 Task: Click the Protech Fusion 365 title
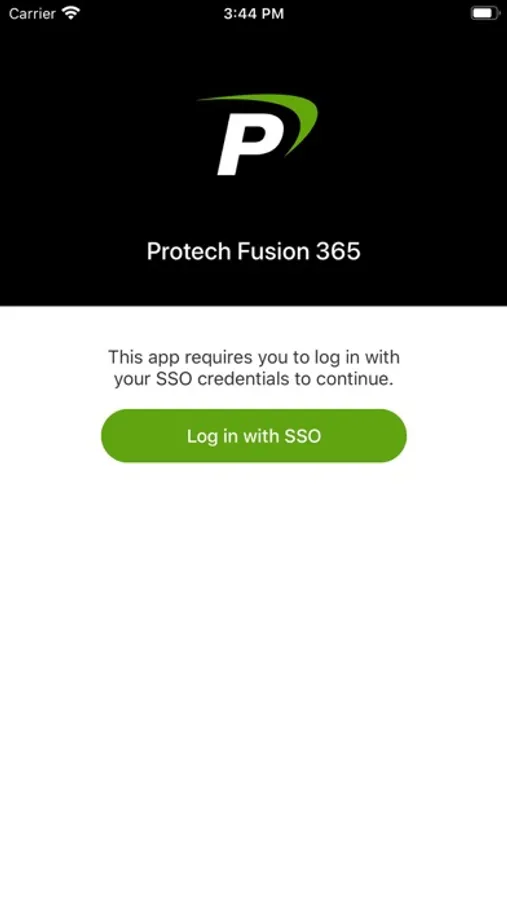[254, 251]
